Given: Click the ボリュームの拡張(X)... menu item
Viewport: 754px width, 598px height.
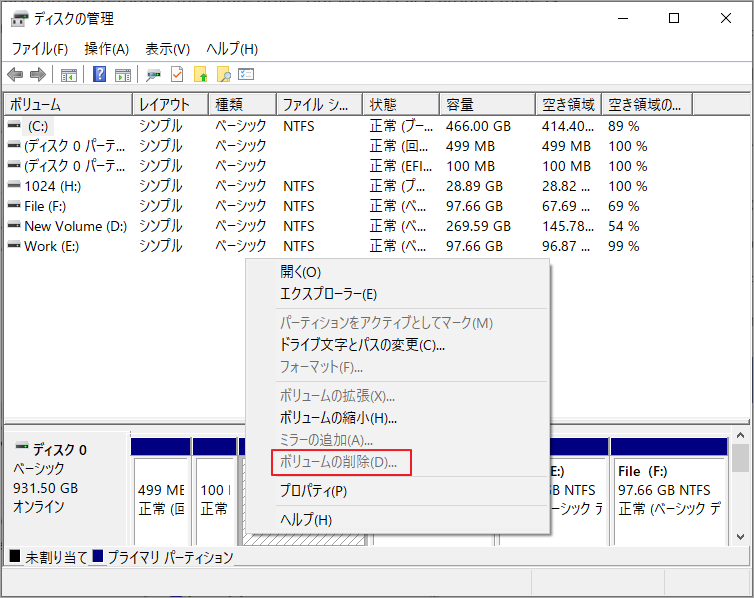Looking at the screenshot, I should 398,396.
